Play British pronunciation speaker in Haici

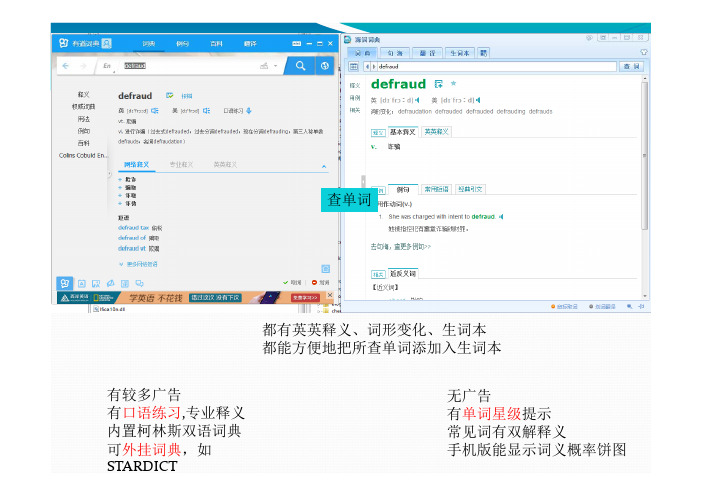click(x=417, y=100)
